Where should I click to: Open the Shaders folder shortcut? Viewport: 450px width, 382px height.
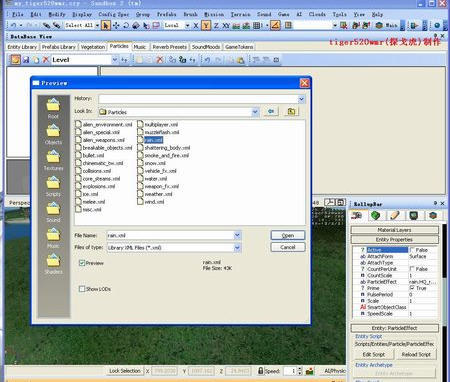53,264
